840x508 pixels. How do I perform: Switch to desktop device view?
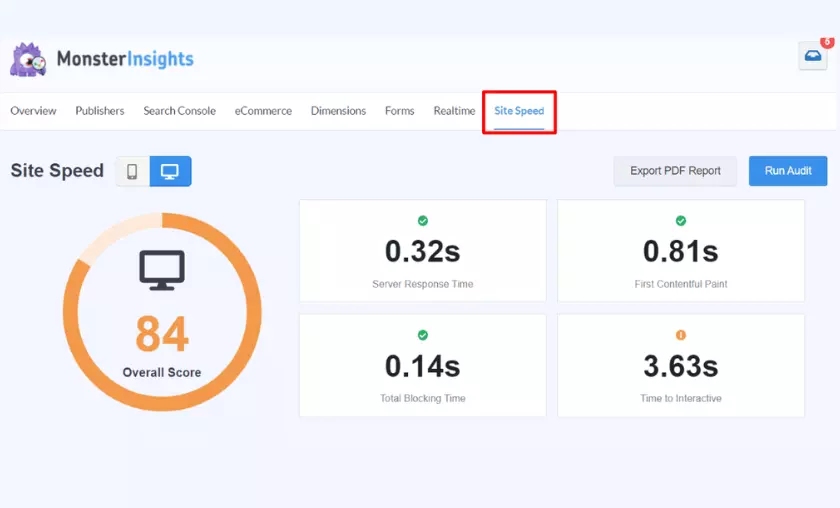tap(170, 171)
